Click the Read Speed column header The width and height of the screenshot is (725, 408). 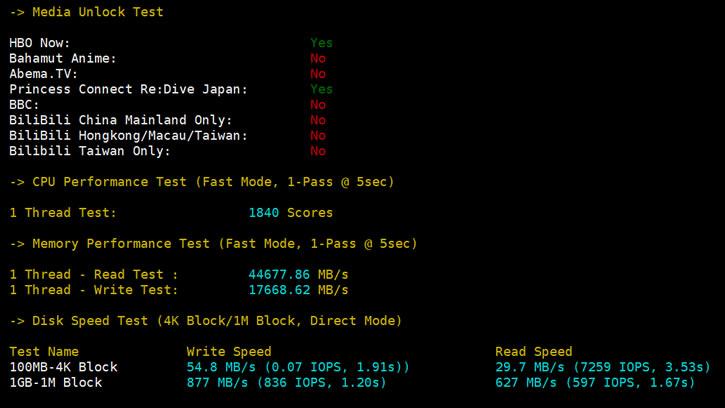point(534,352)
